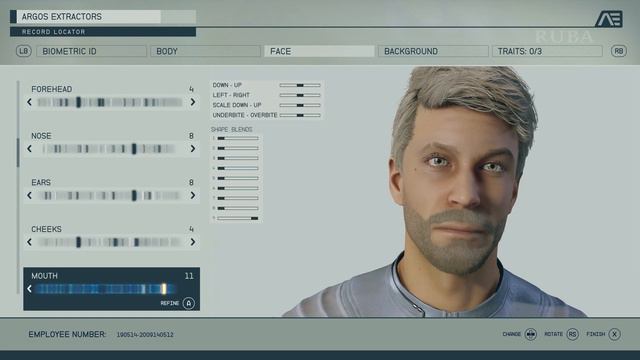
Task: Click the A button icon next to Refine
Action: coord(189,303)
